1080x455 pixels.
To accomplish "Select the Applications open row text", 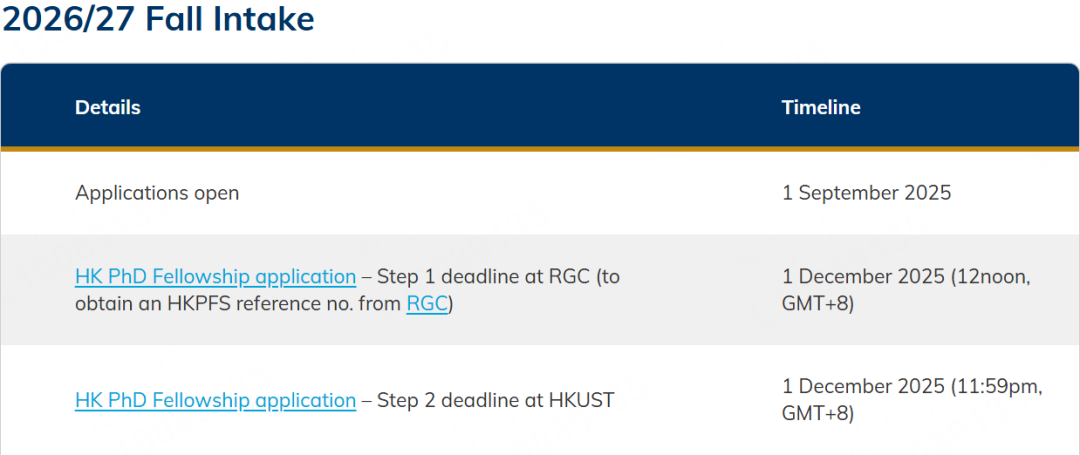I will pos(157,193).
